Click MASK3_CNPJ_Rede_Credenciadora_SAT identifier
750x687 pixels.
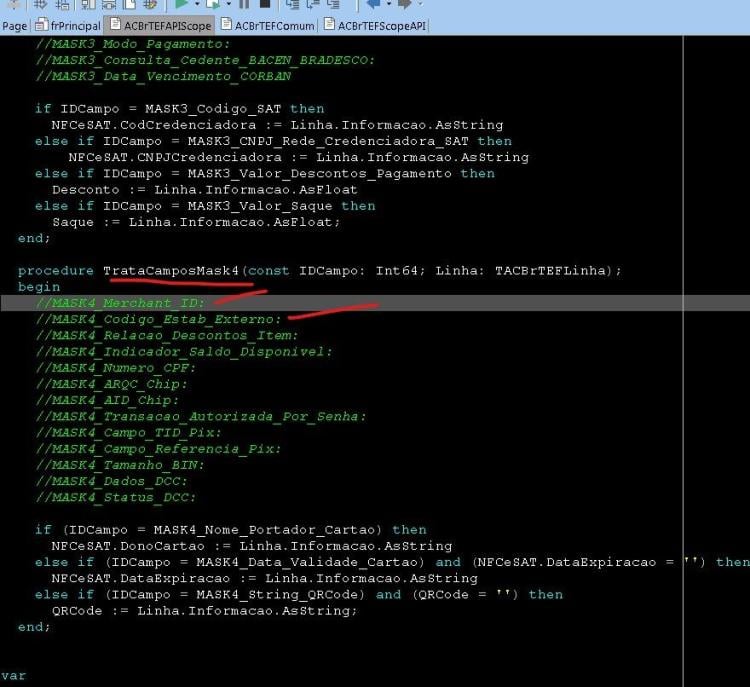[x=328, y=141]
